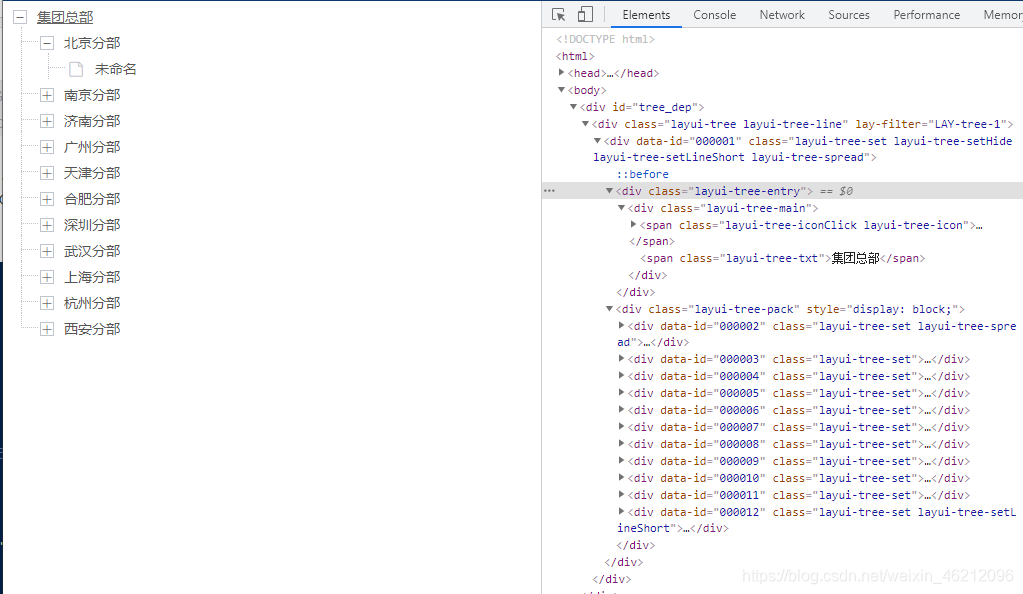The width and height of the screenshot is (1023, 594).
Task: Expand the data-id 000012 div arrow
Action: 621,512
